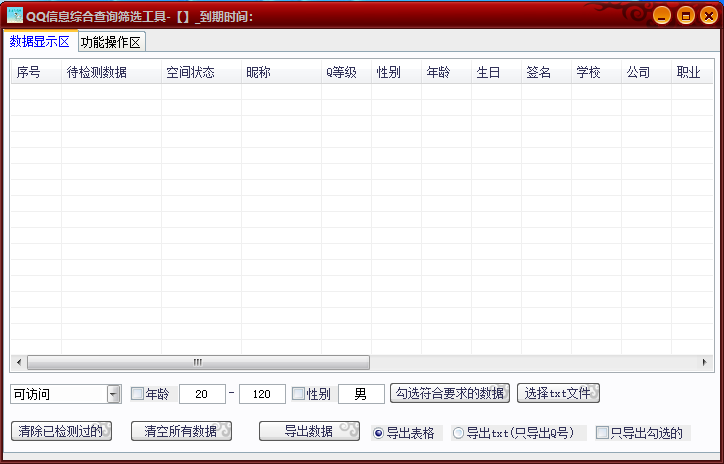Click the Q等级 column header
This screenshot has height=464, width=724.
(x=346, y=72)
